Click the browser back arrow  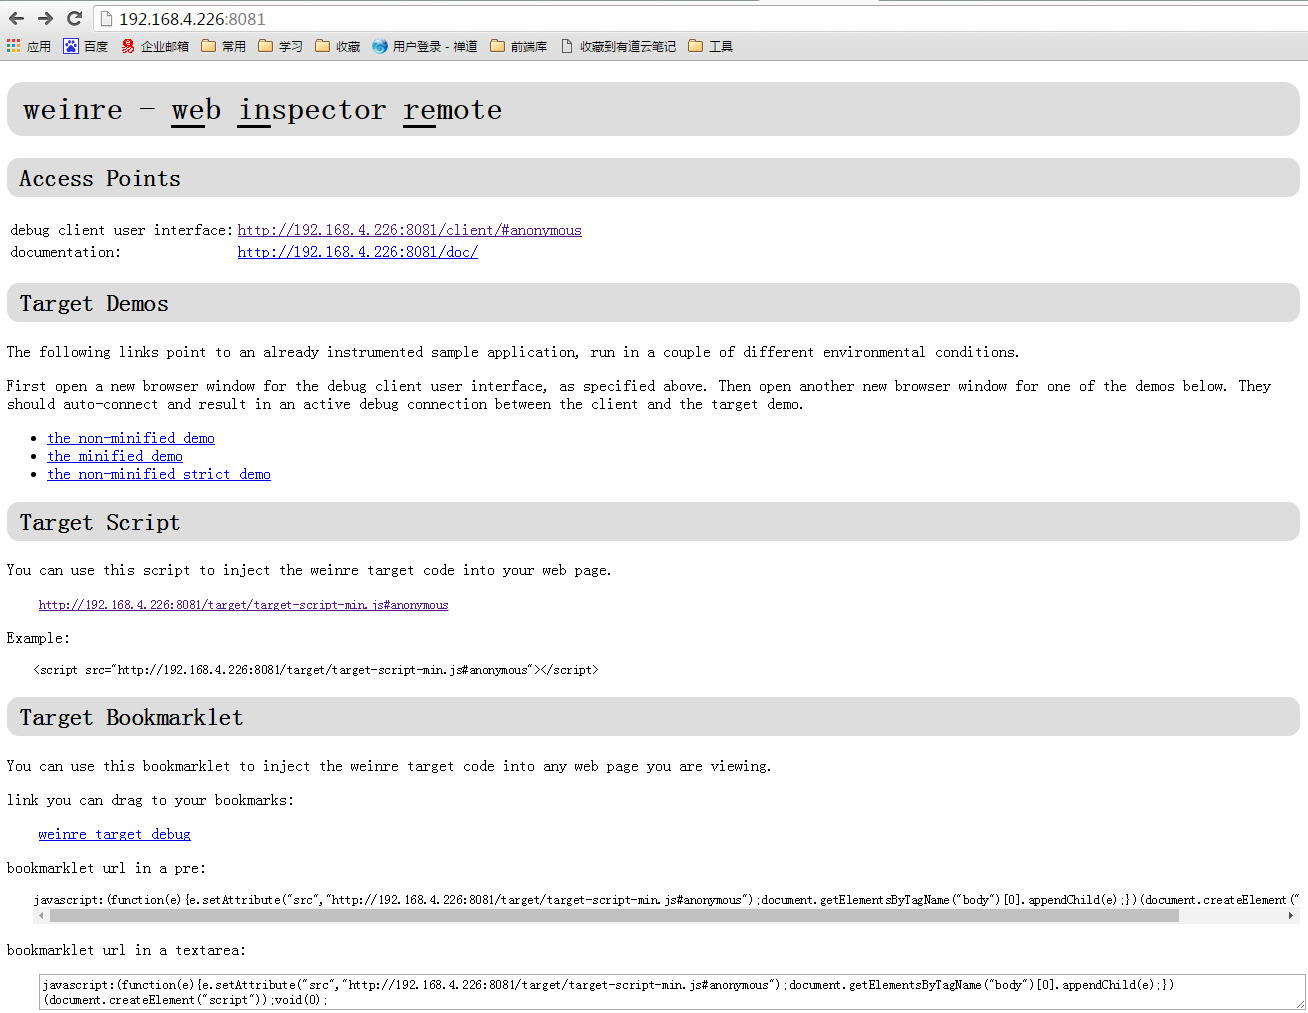pos(17,18)
